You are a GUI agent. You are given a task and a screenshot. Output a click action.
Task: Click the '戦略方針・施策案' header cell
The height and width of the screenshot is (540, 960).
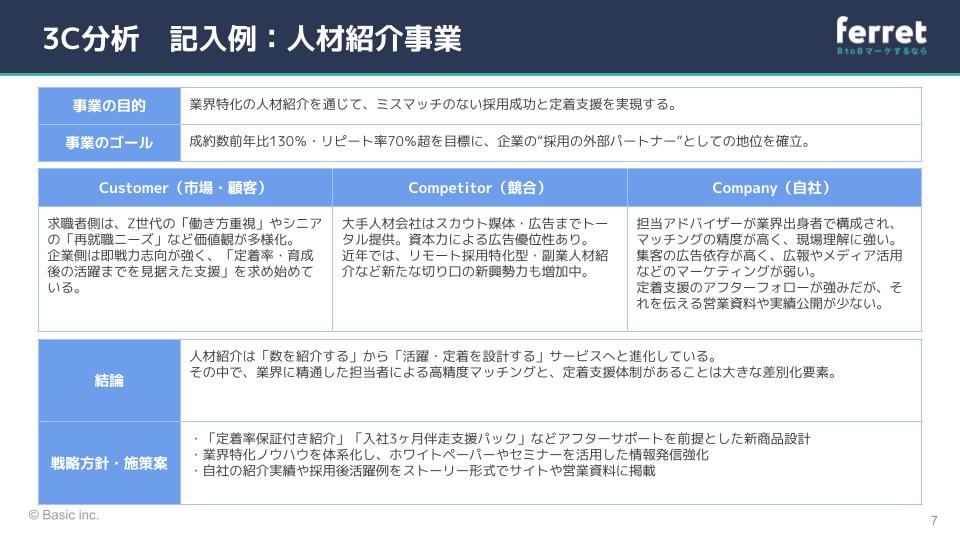pyautogui.click(x=109, y=463)
